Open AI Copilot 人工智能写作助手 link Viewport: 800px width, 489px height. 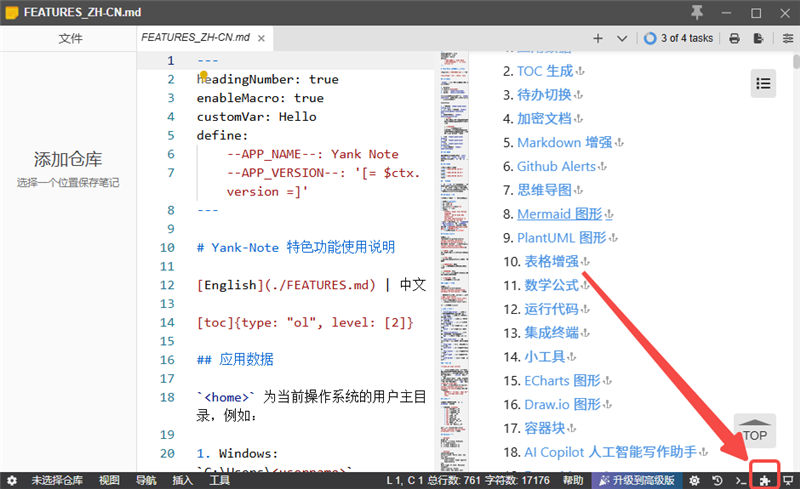(610, 452)
